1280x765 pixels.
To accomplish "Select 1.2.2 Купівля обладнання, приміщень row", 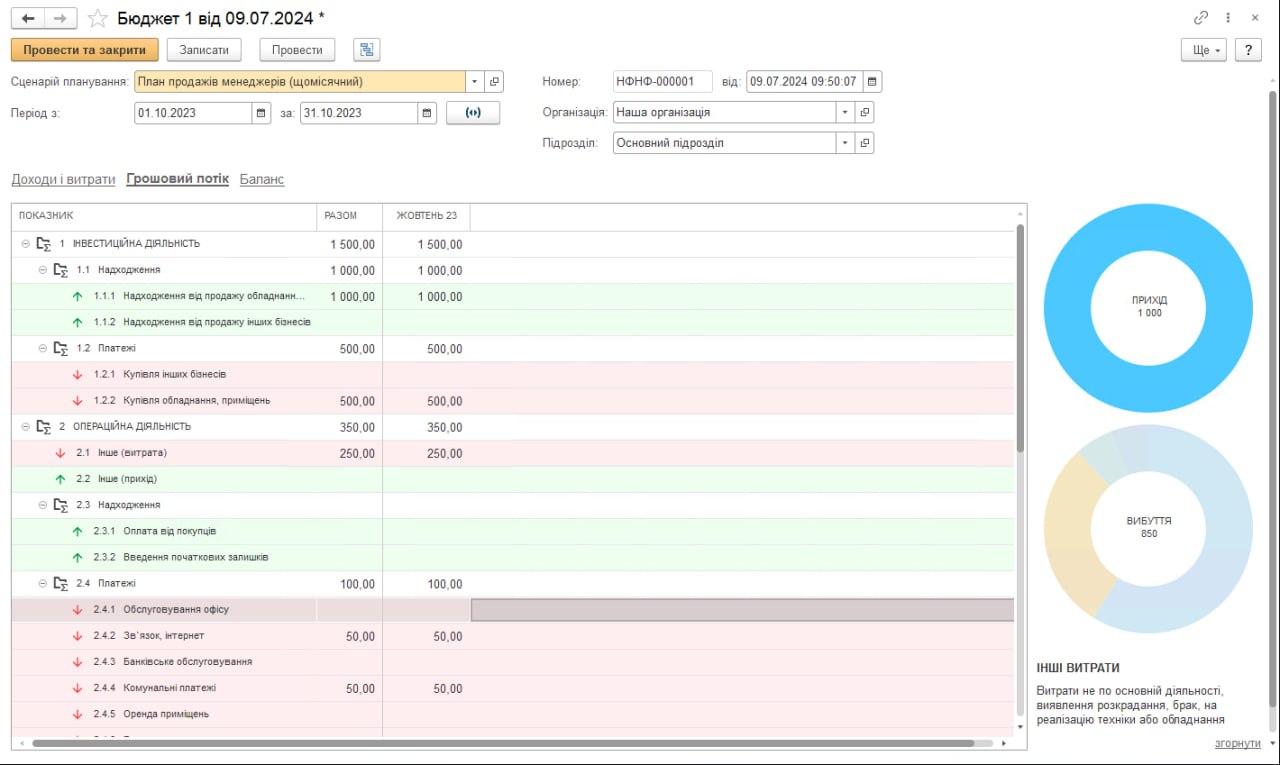I will 513,401.
